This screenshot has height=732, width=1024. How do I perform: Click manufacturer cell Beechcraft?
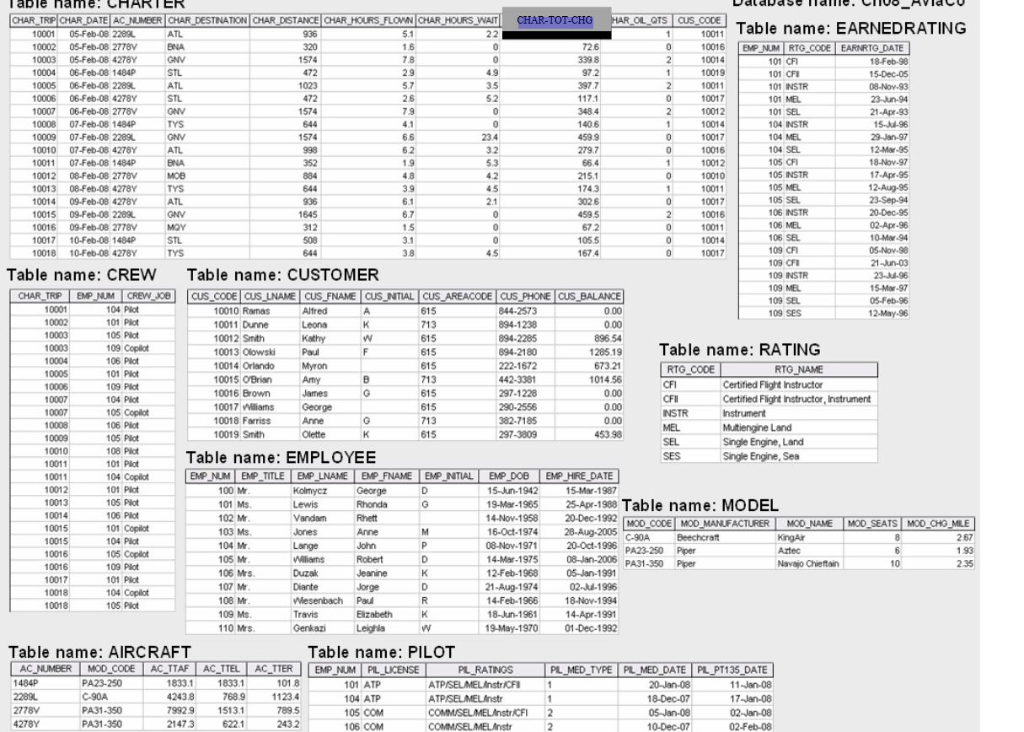[697, 537]
